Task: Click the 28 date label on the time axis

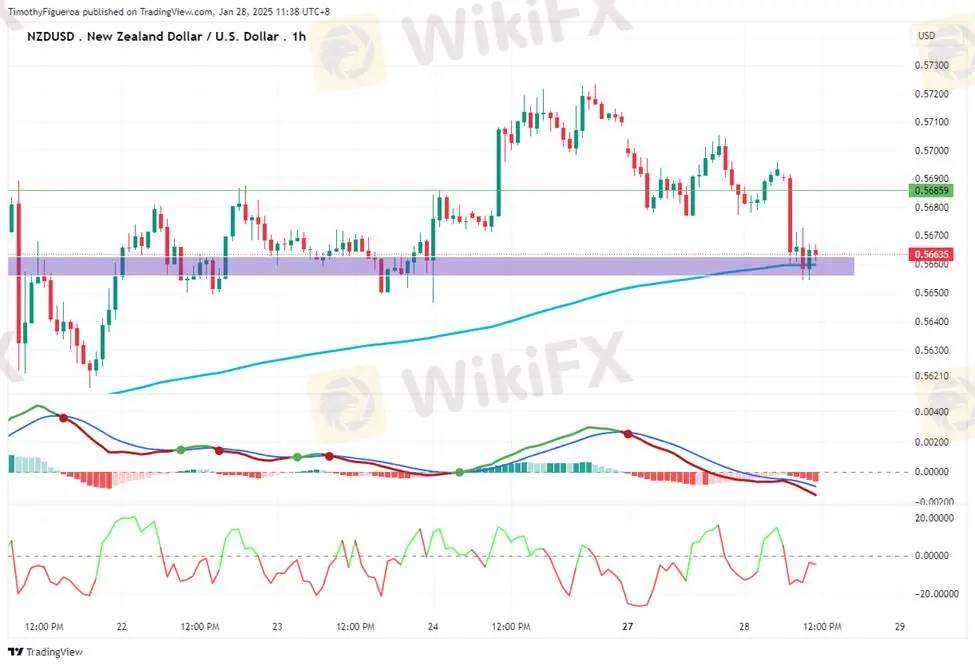Action: pos(744,626)
